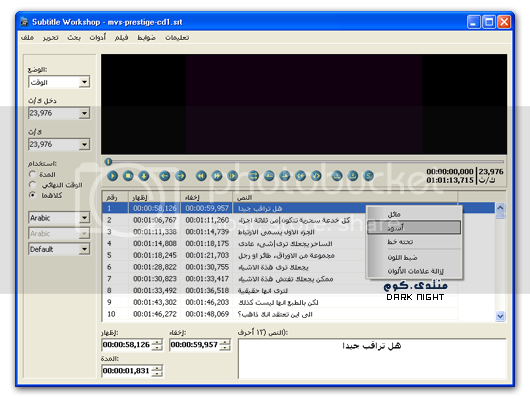Click the Rewind double-left icon
Screen dimensions: 530x399
coord(201,176)
